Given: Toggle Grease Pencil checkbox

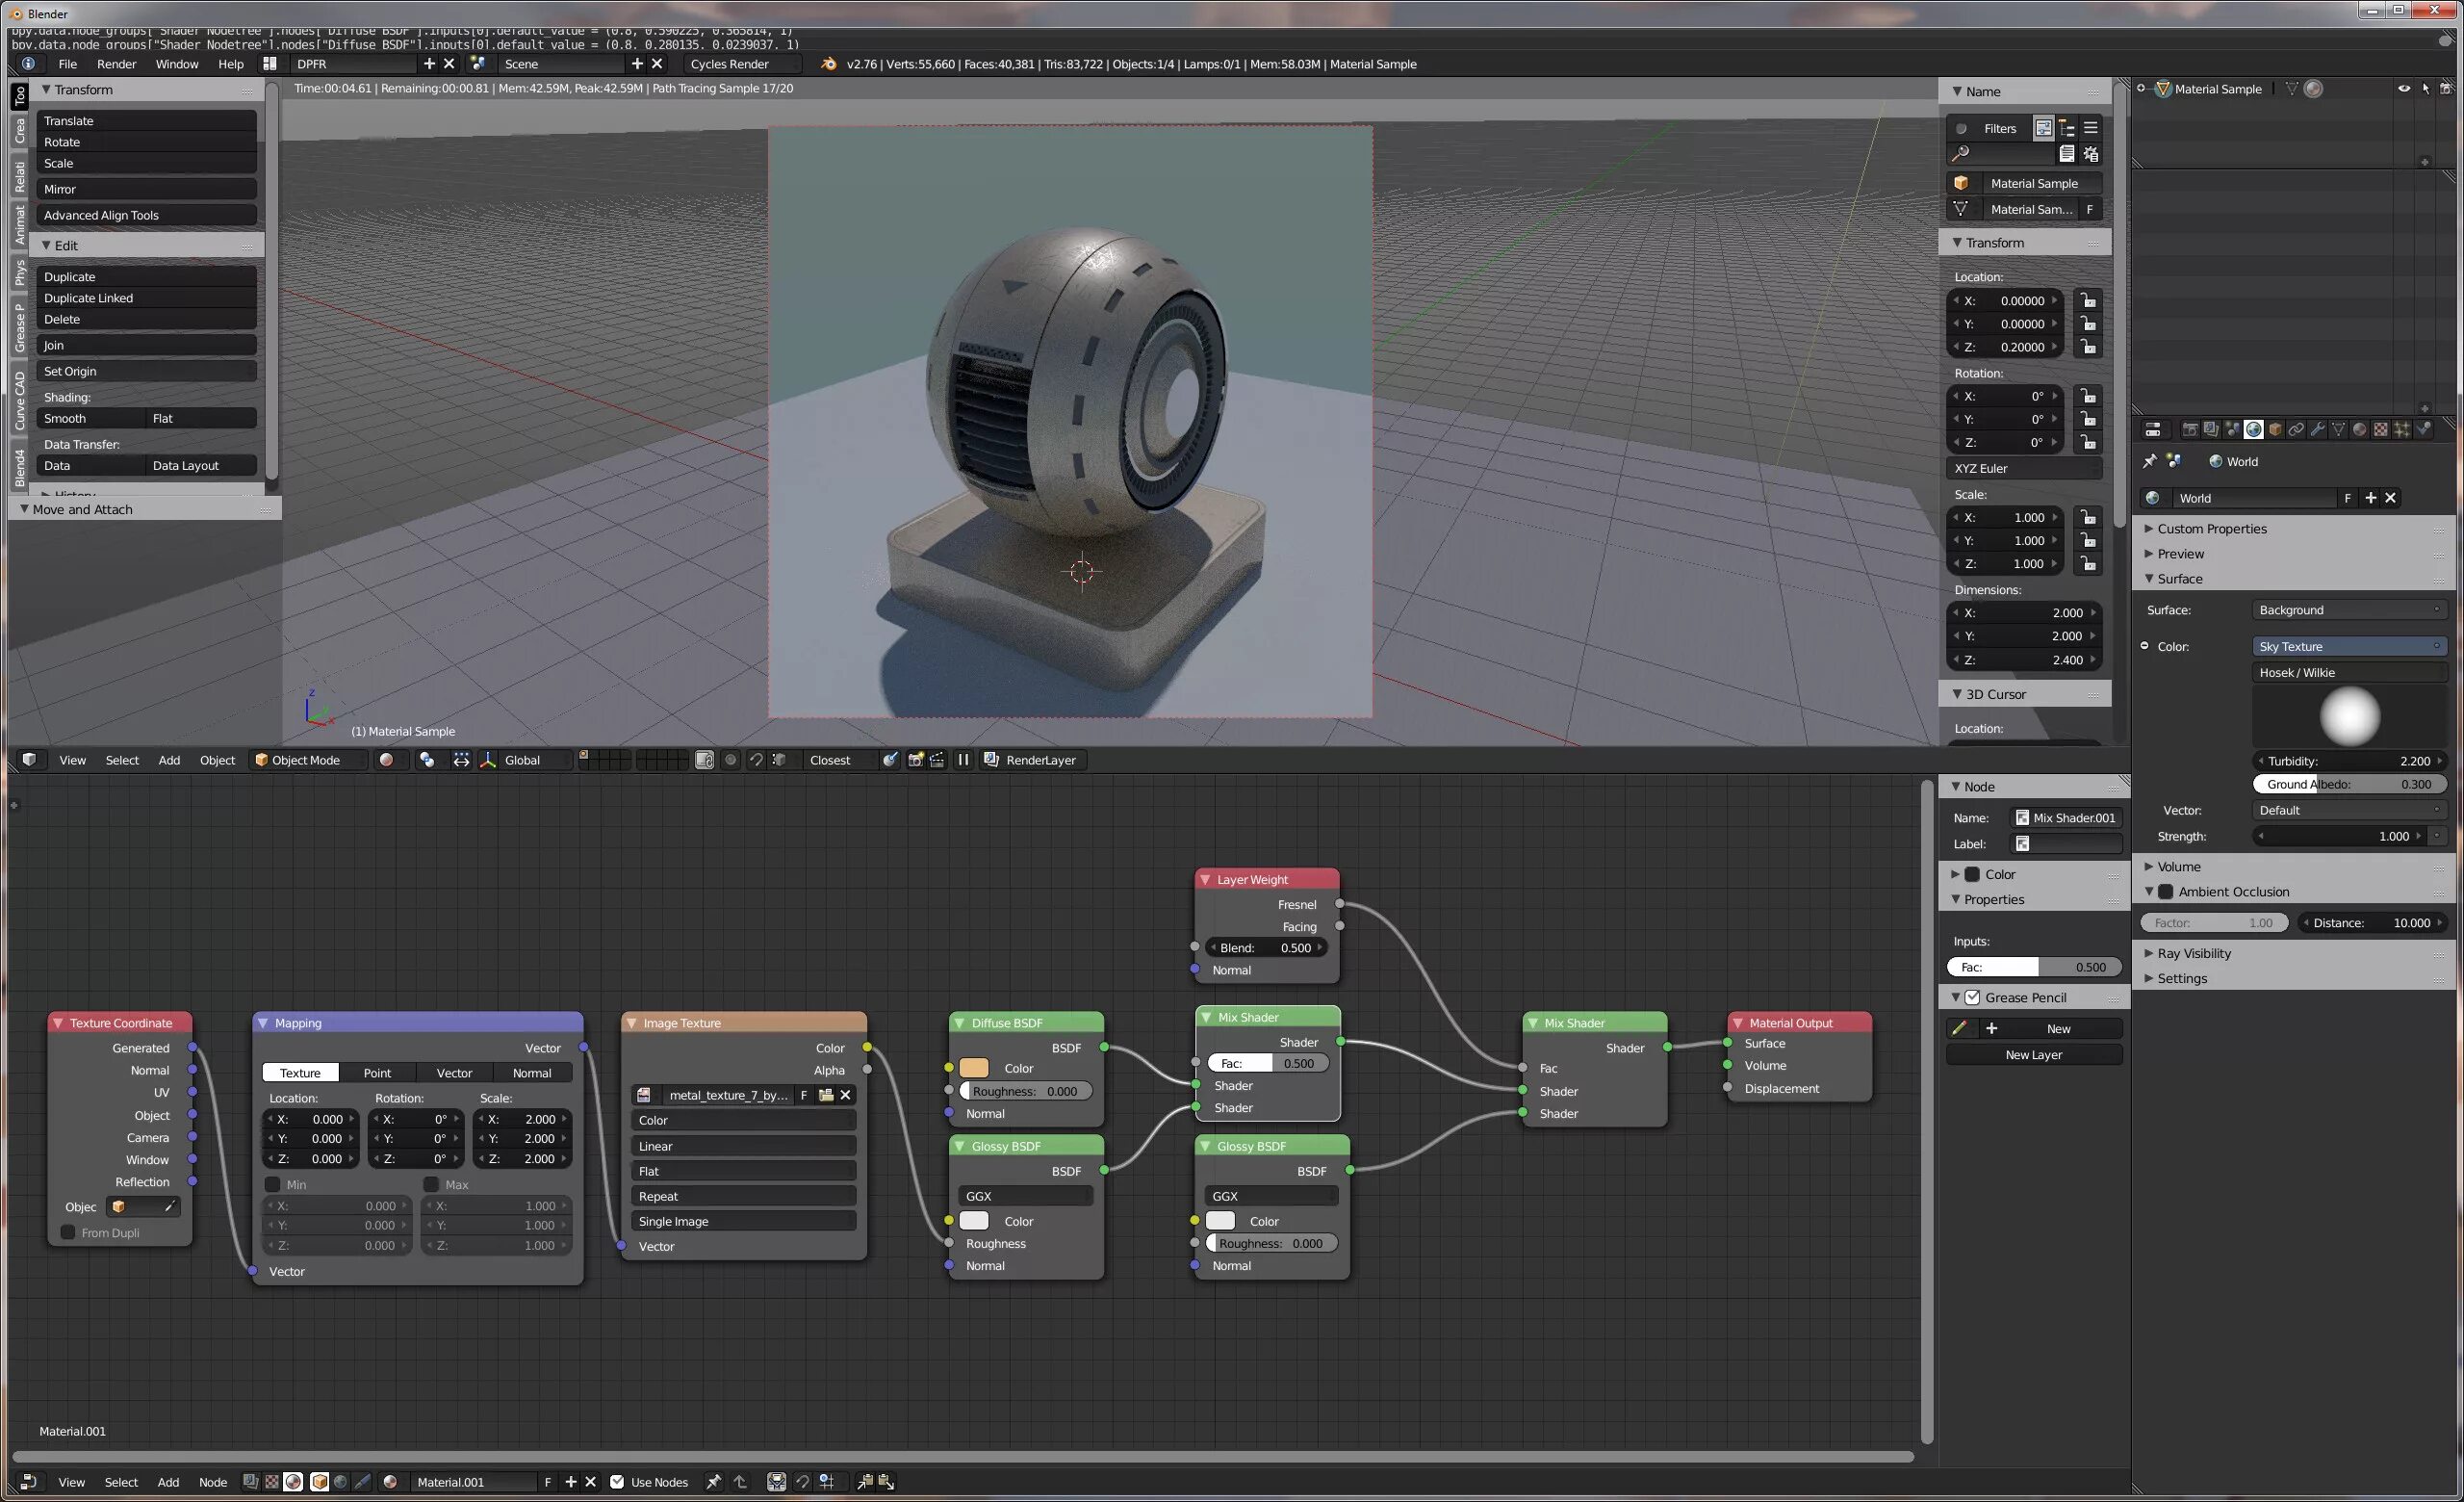Looking at the screenshot, I should 1972,998.
